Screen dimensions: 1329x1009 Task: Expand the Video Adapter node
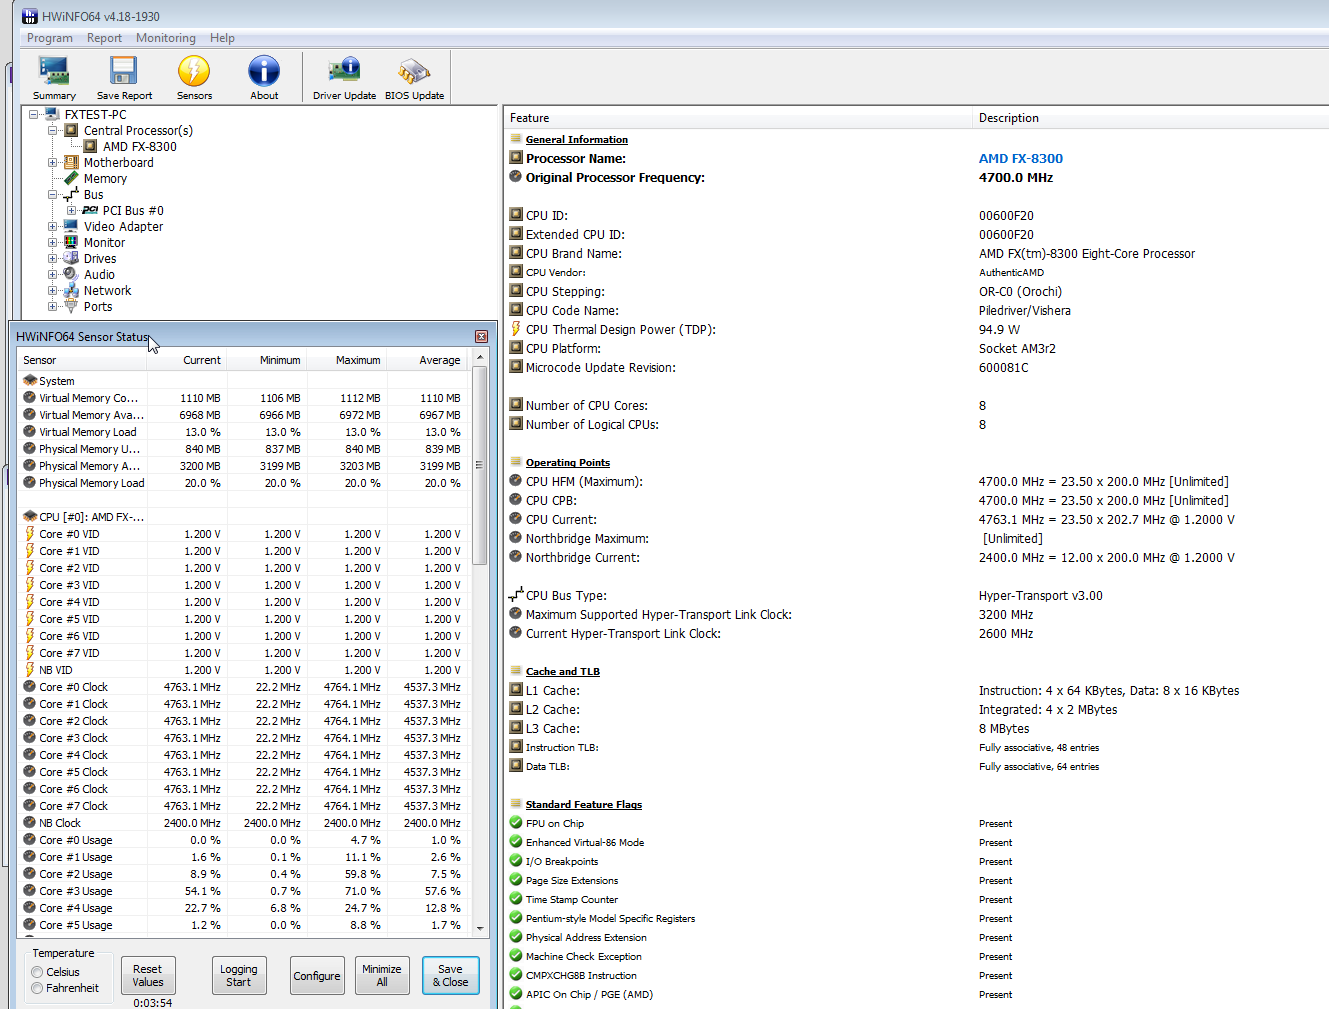click(53, 226)
